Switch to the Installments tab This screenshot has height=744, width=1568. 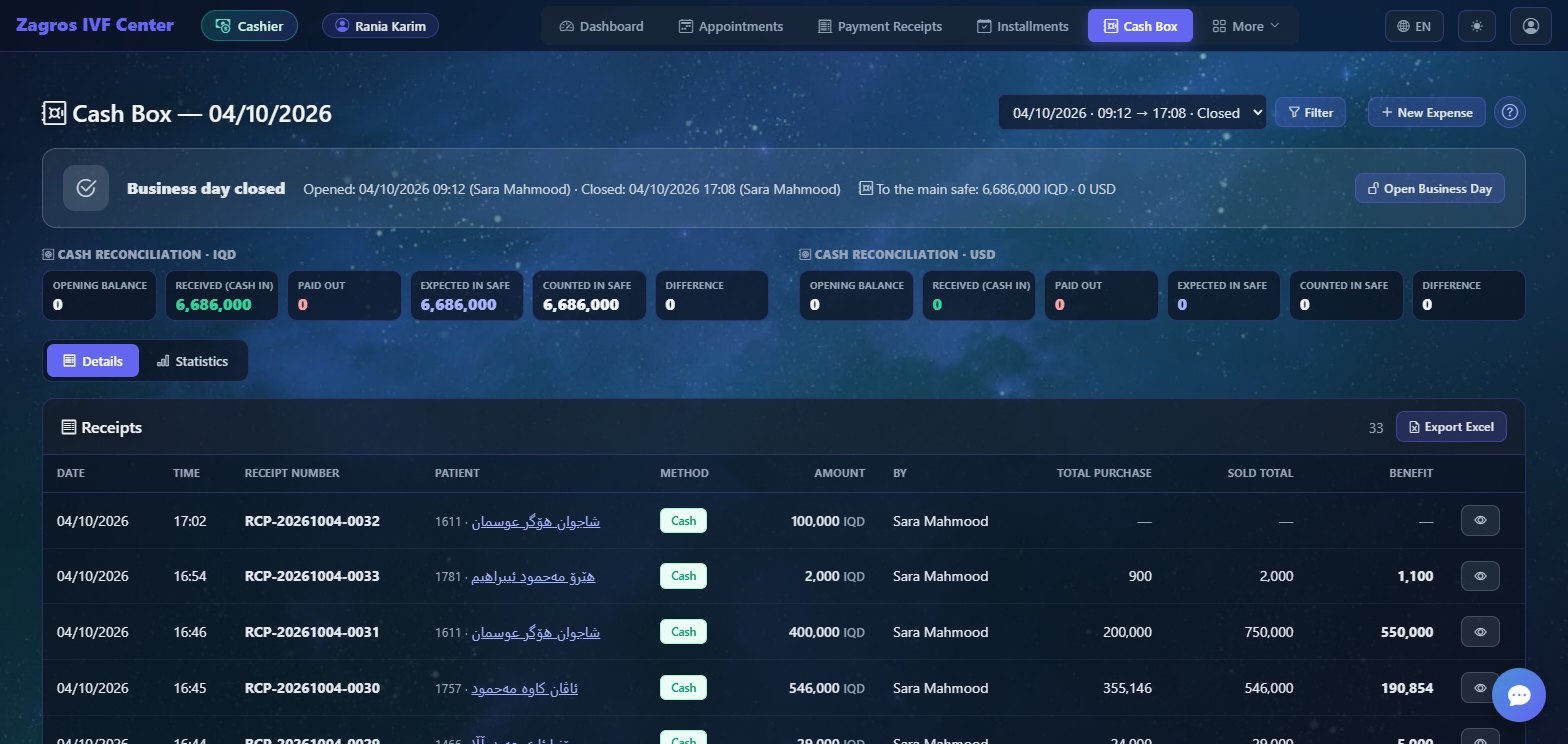(1022, 26)
